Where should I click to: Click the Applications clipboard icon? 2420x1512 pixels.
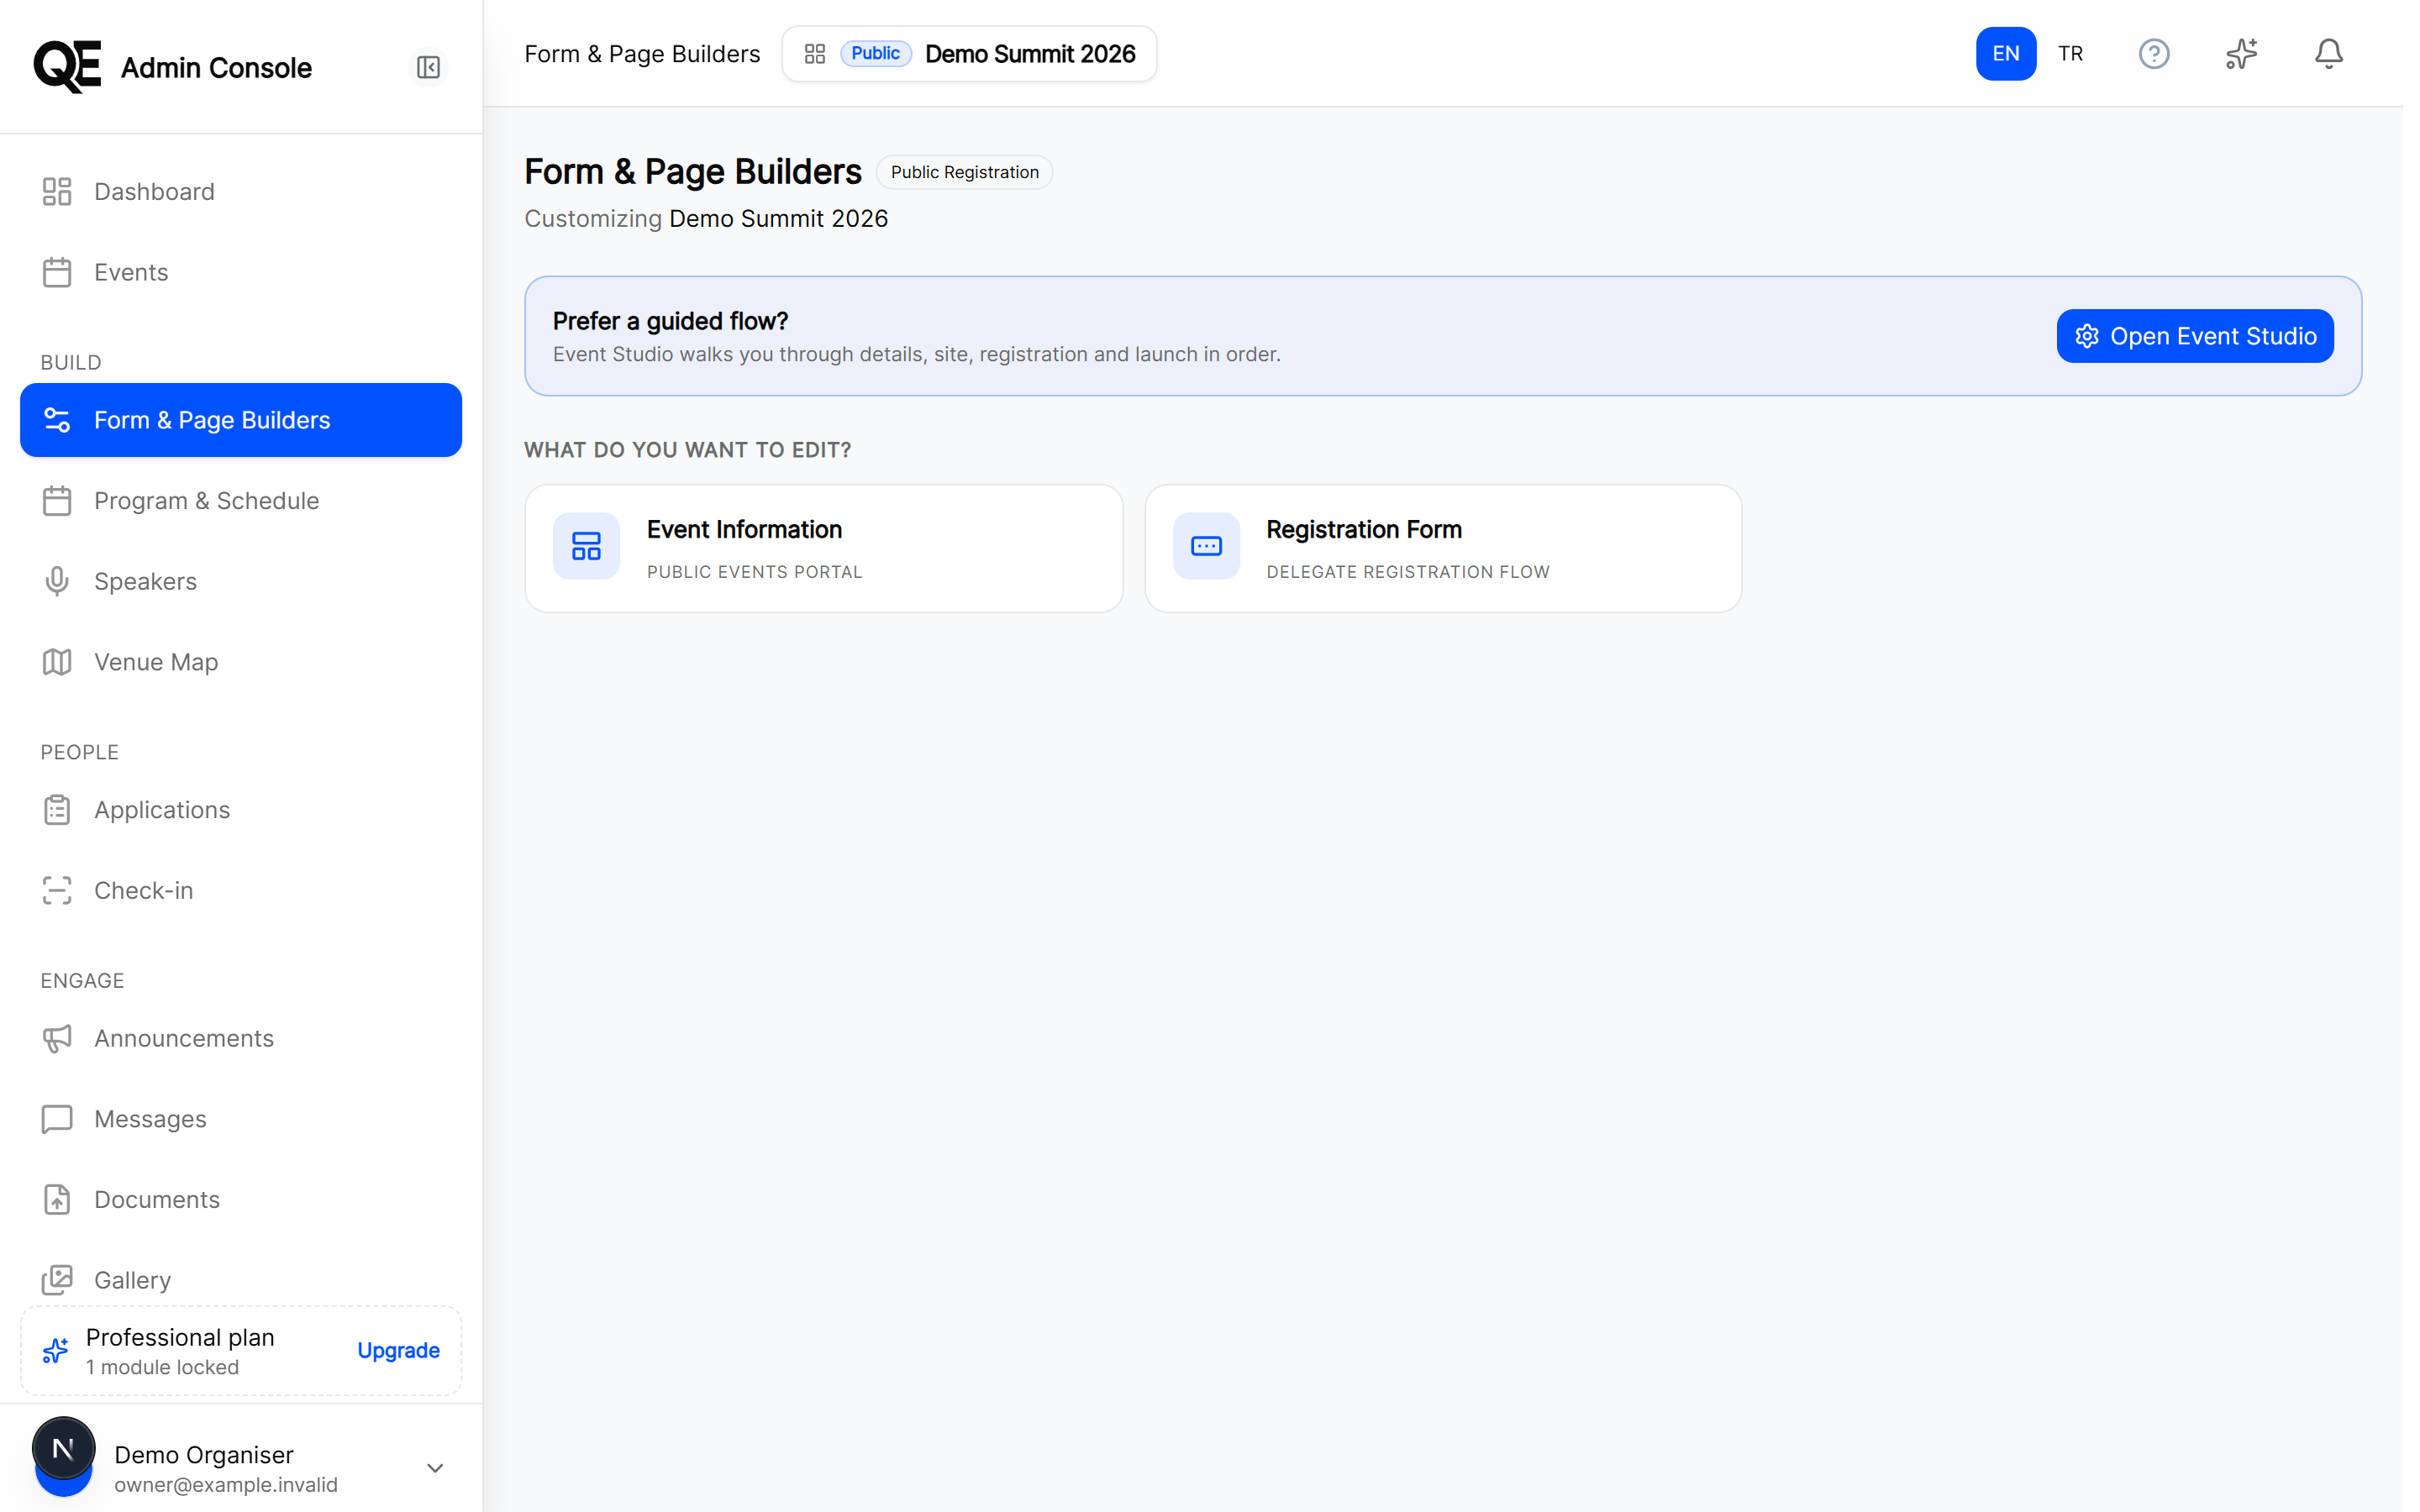(57, 810)
